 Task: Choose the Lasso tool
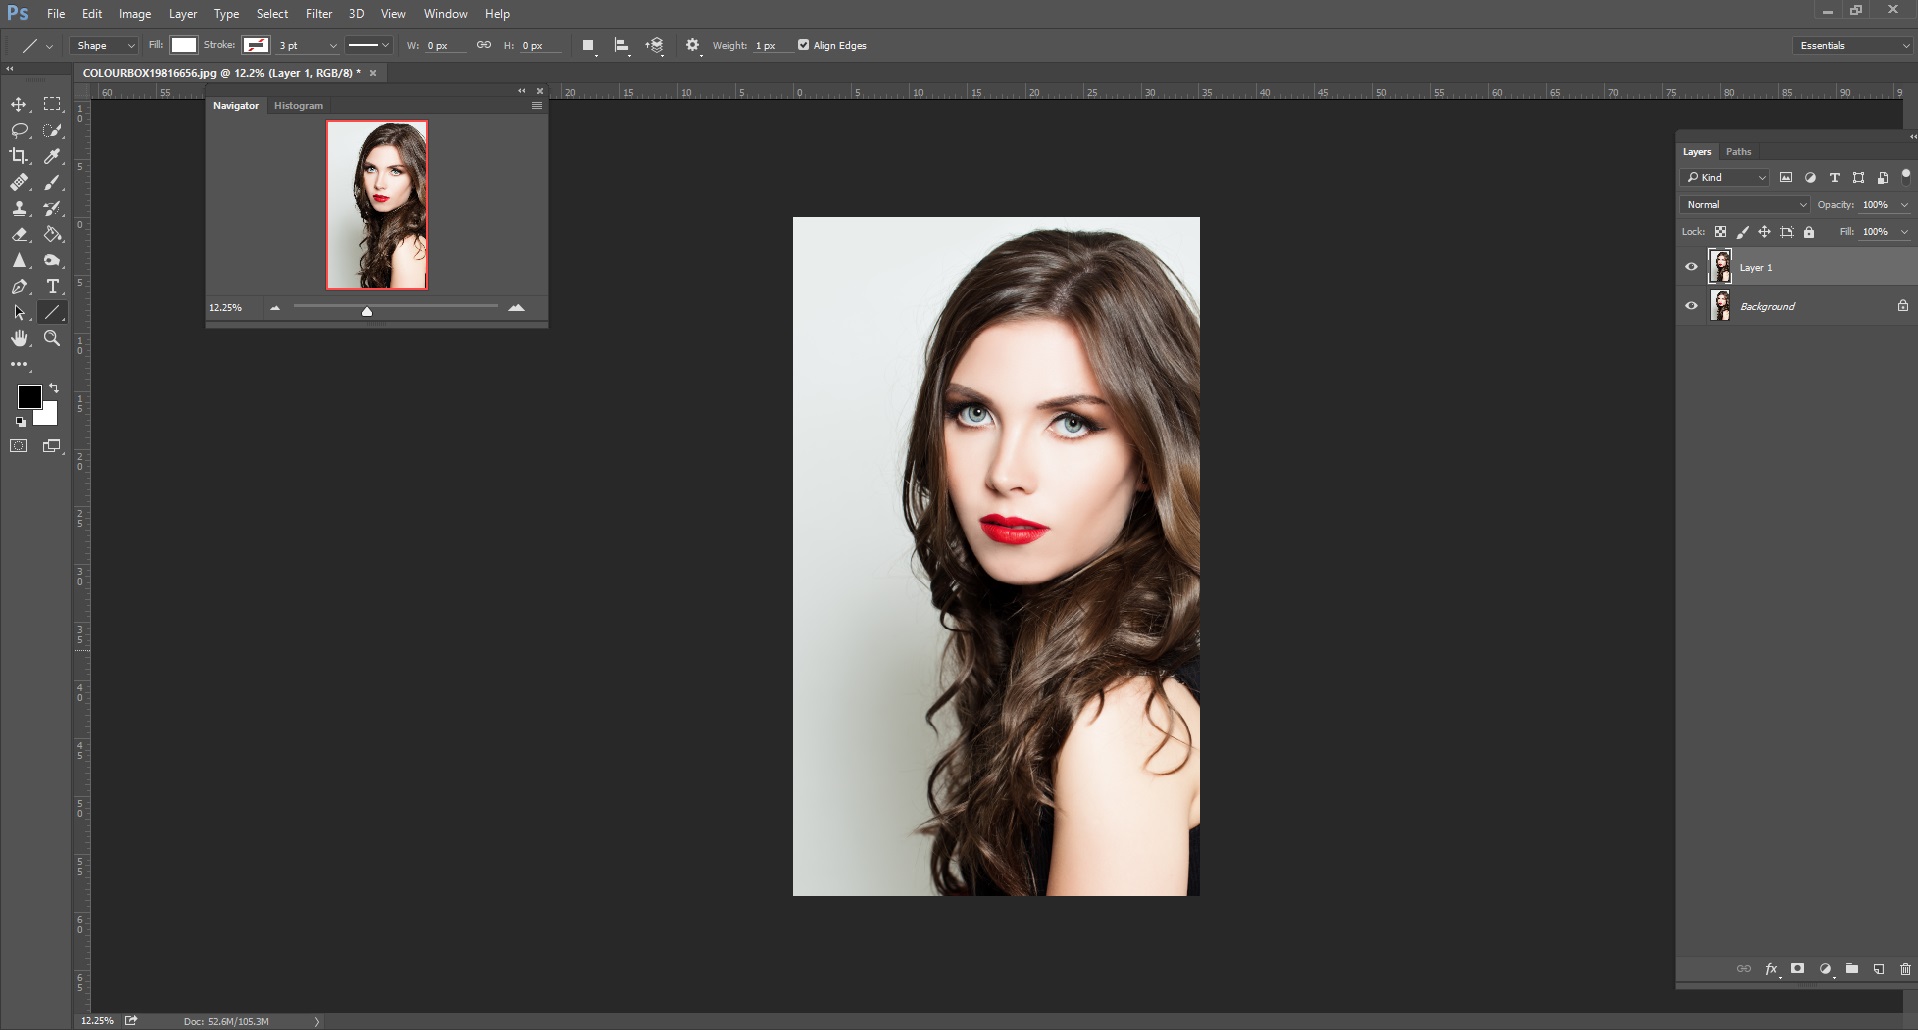[x=19, y=131]
